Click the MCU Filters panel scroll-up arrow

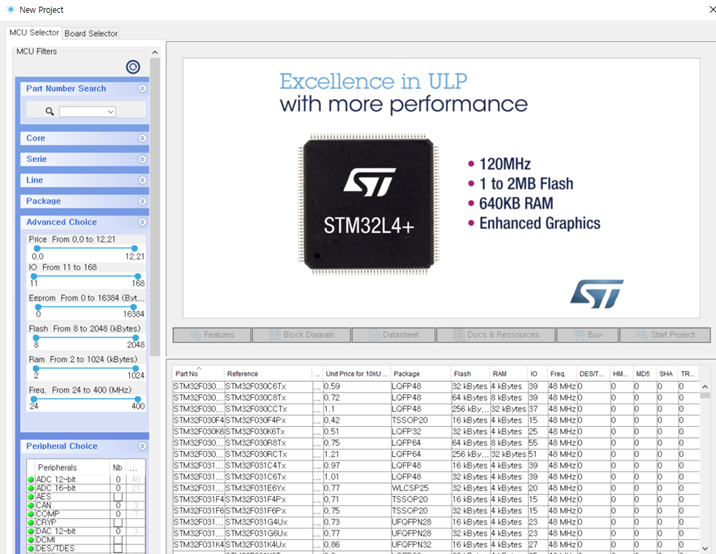(x=155, y=53)
